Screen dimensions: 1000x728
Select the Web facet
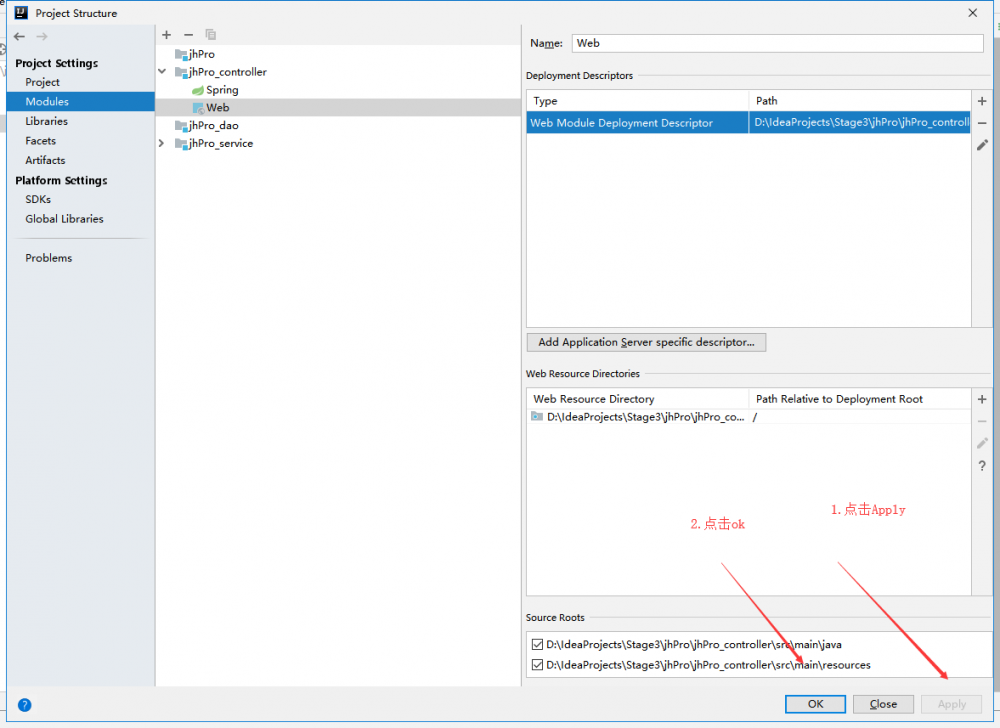point(338,108)
